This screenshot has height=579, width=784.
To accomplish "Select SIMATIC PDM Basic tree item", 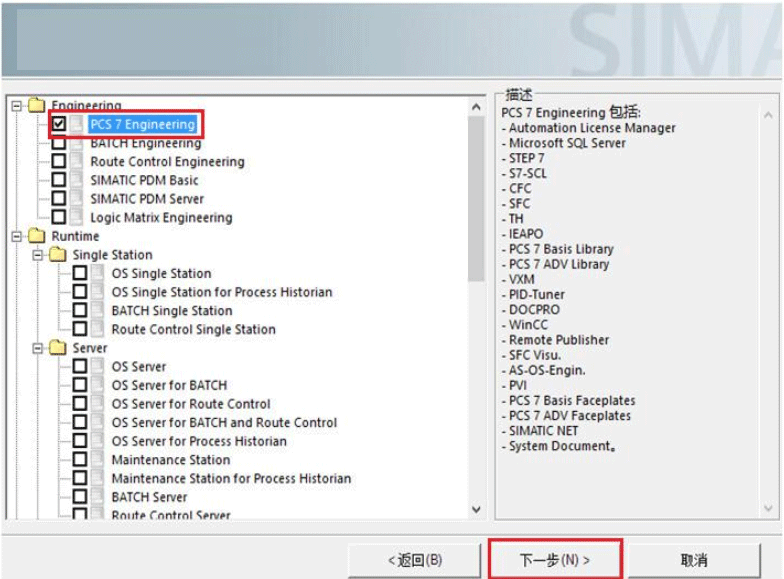I will pyautogui.click(x=144, y=180).
